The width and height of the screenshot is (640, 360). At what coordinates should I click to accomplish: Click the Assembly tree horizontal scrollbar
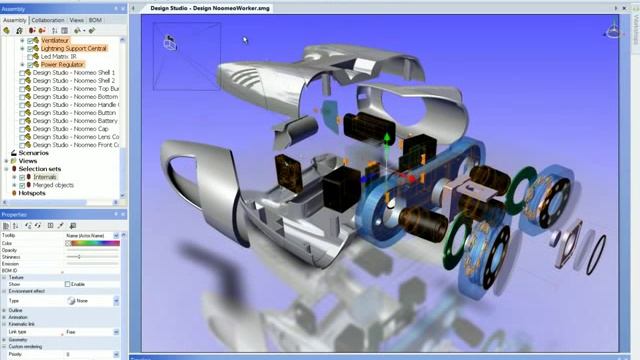pyautogui.click(x=60, y=202)
